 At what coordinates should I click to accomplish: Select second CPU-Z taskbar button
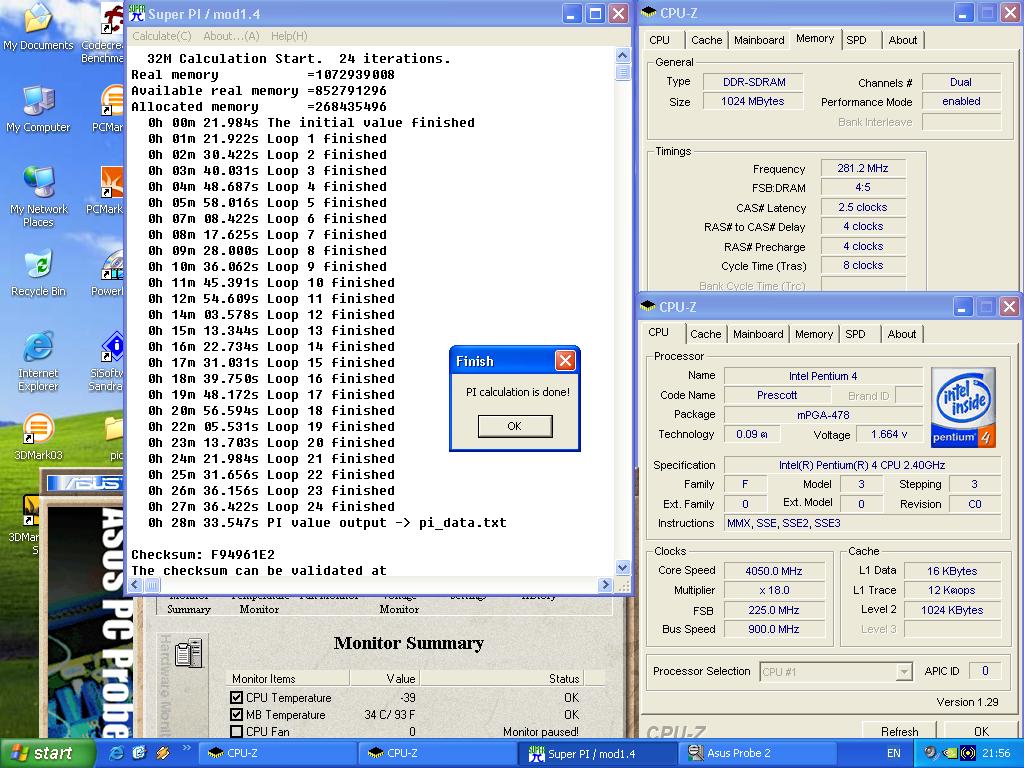tap(438, 753)
